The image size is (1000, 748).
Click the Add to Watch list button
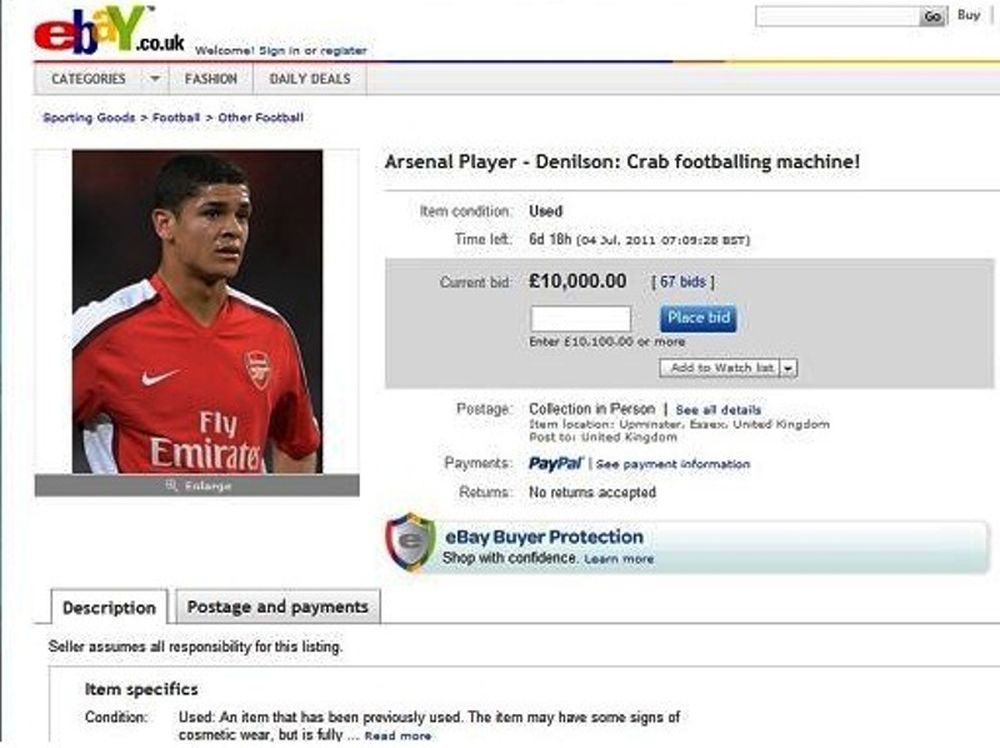click(720, 368)
